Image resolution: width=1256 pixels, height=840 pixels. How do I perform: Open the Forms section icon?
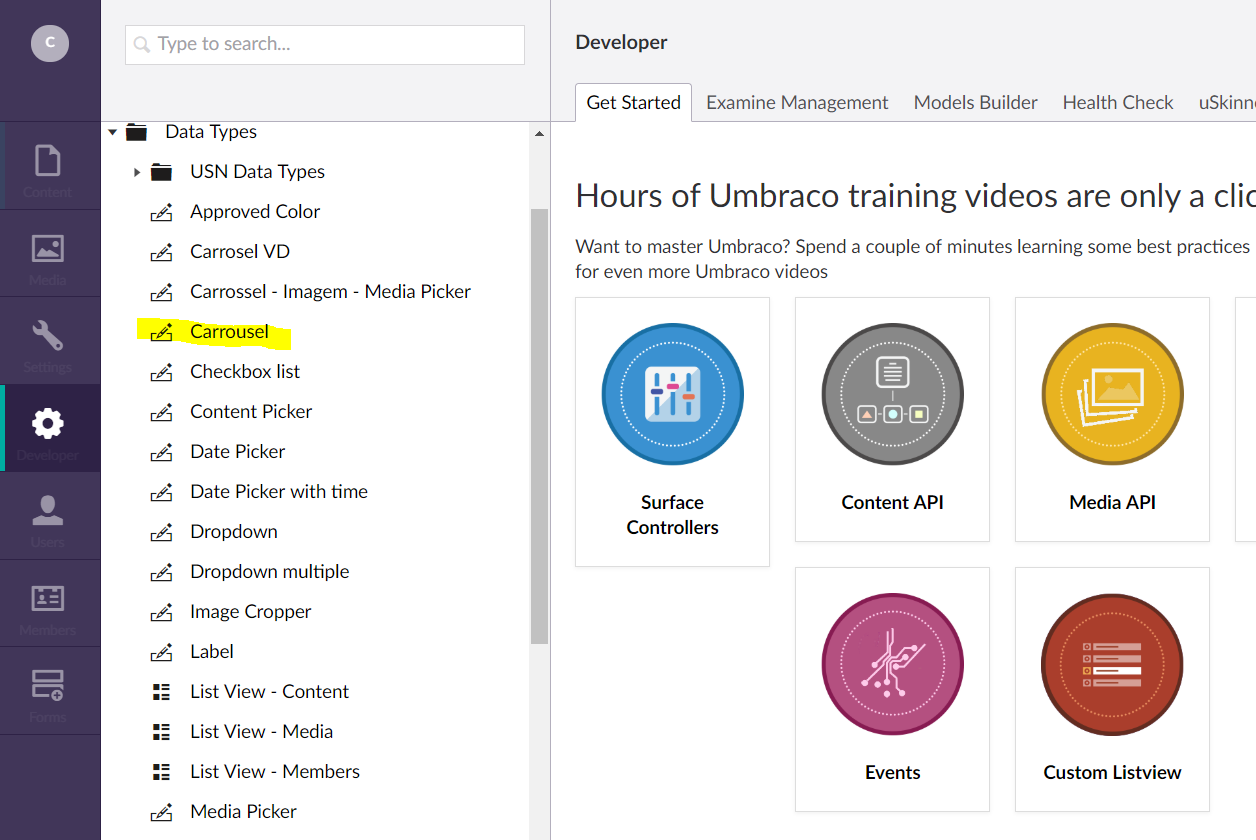coord(48,685)
